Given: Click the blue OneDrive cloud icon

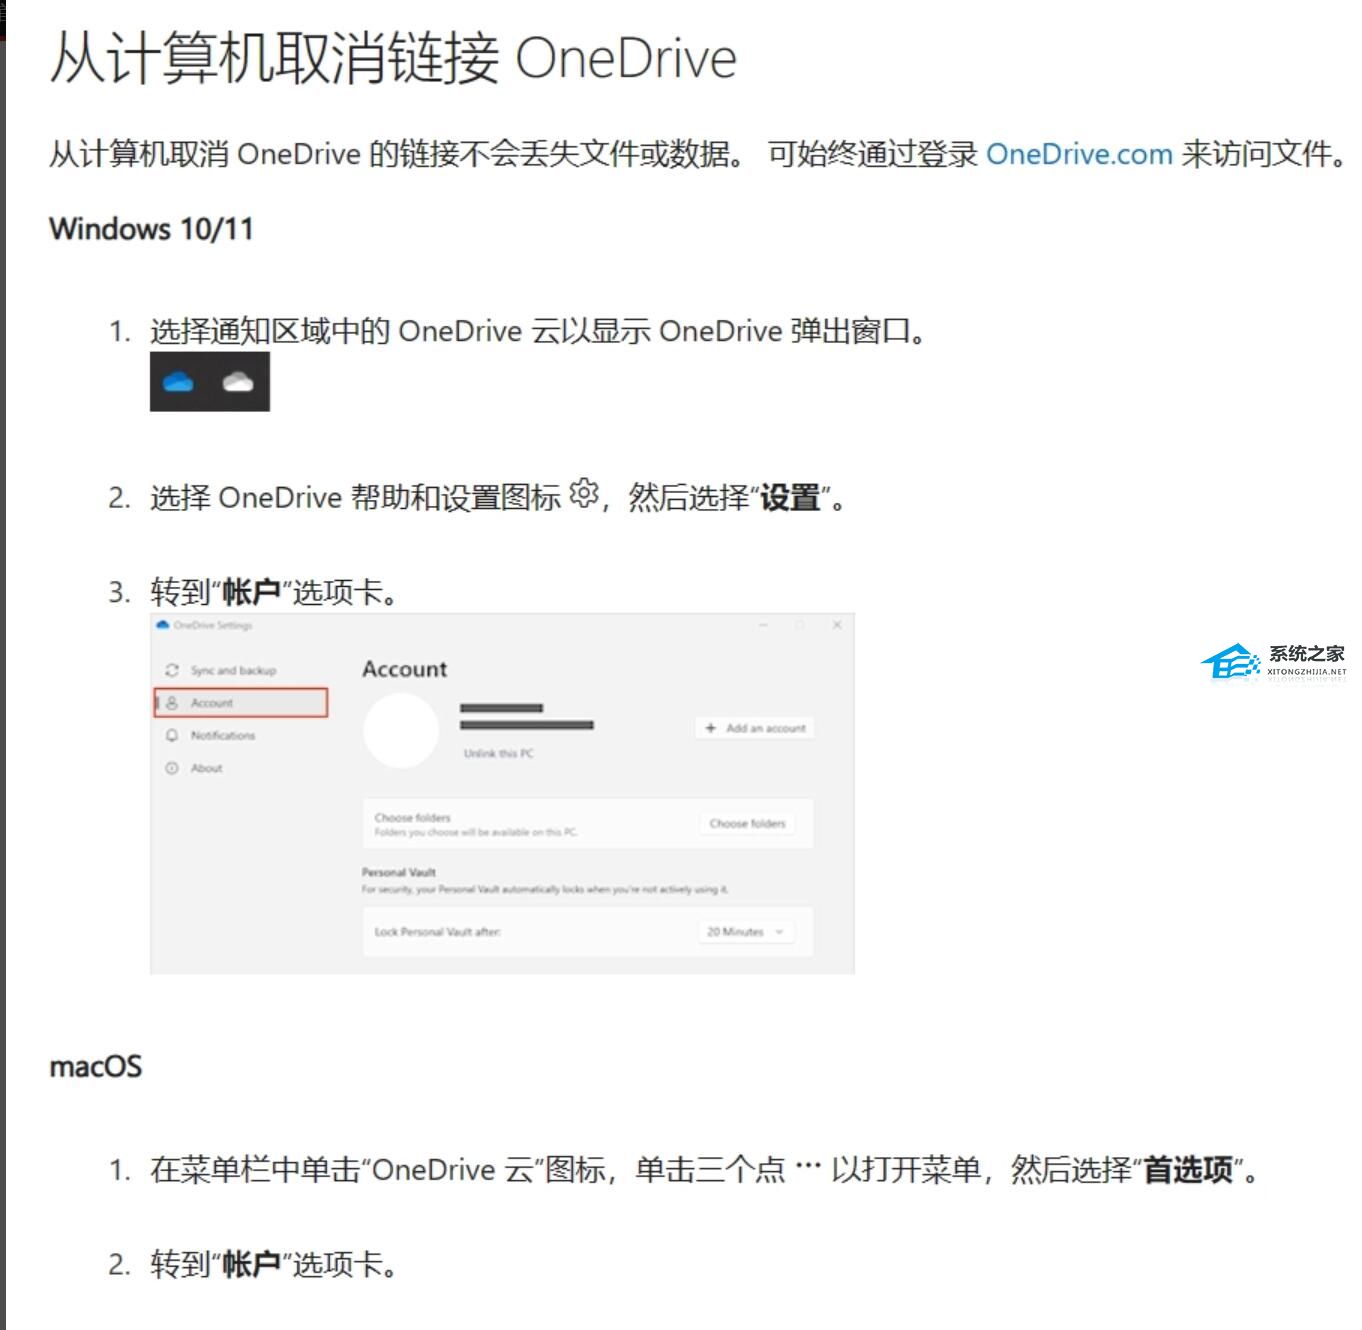Looking at the screenshot, I should (178, 382).
